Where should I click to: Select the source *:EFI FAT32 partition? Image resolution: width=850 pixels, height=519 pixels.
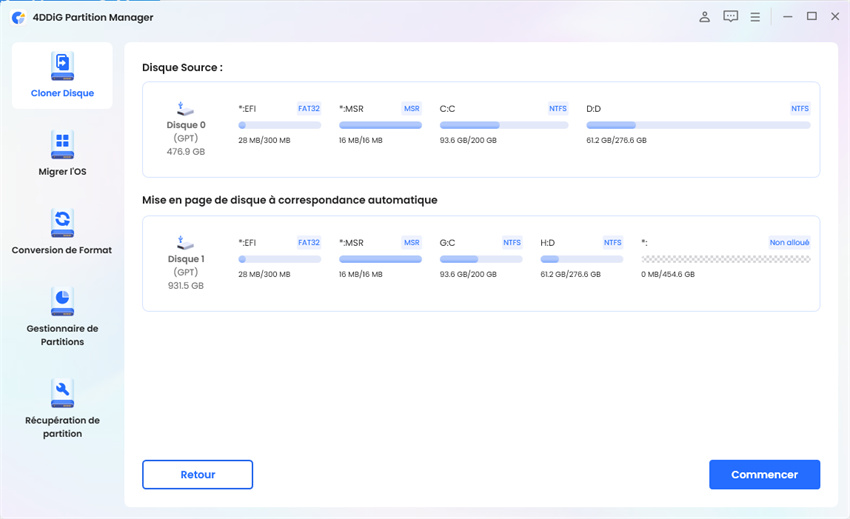279,125
